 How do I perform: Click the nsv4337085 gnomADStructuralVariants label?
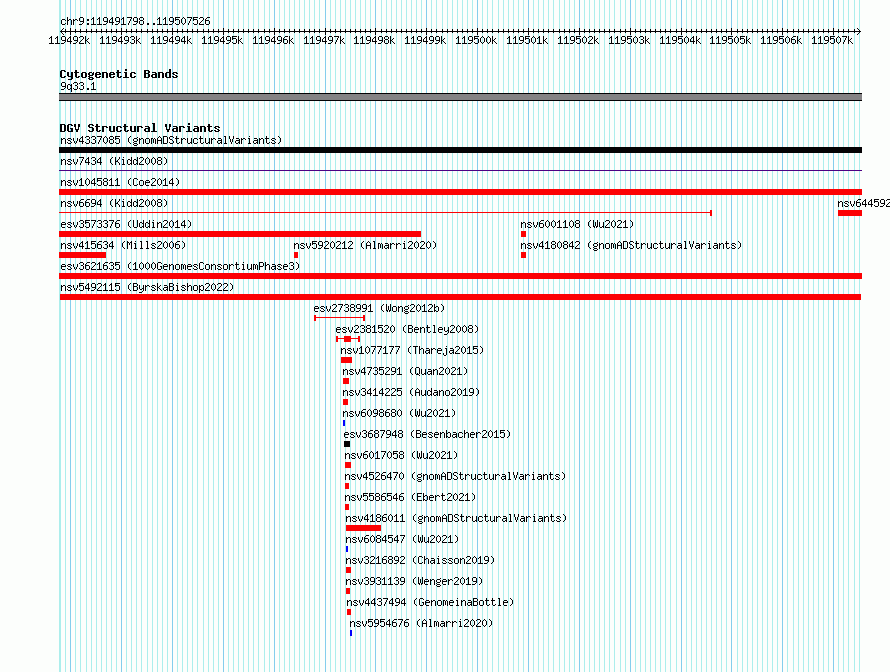click(171, 140)
